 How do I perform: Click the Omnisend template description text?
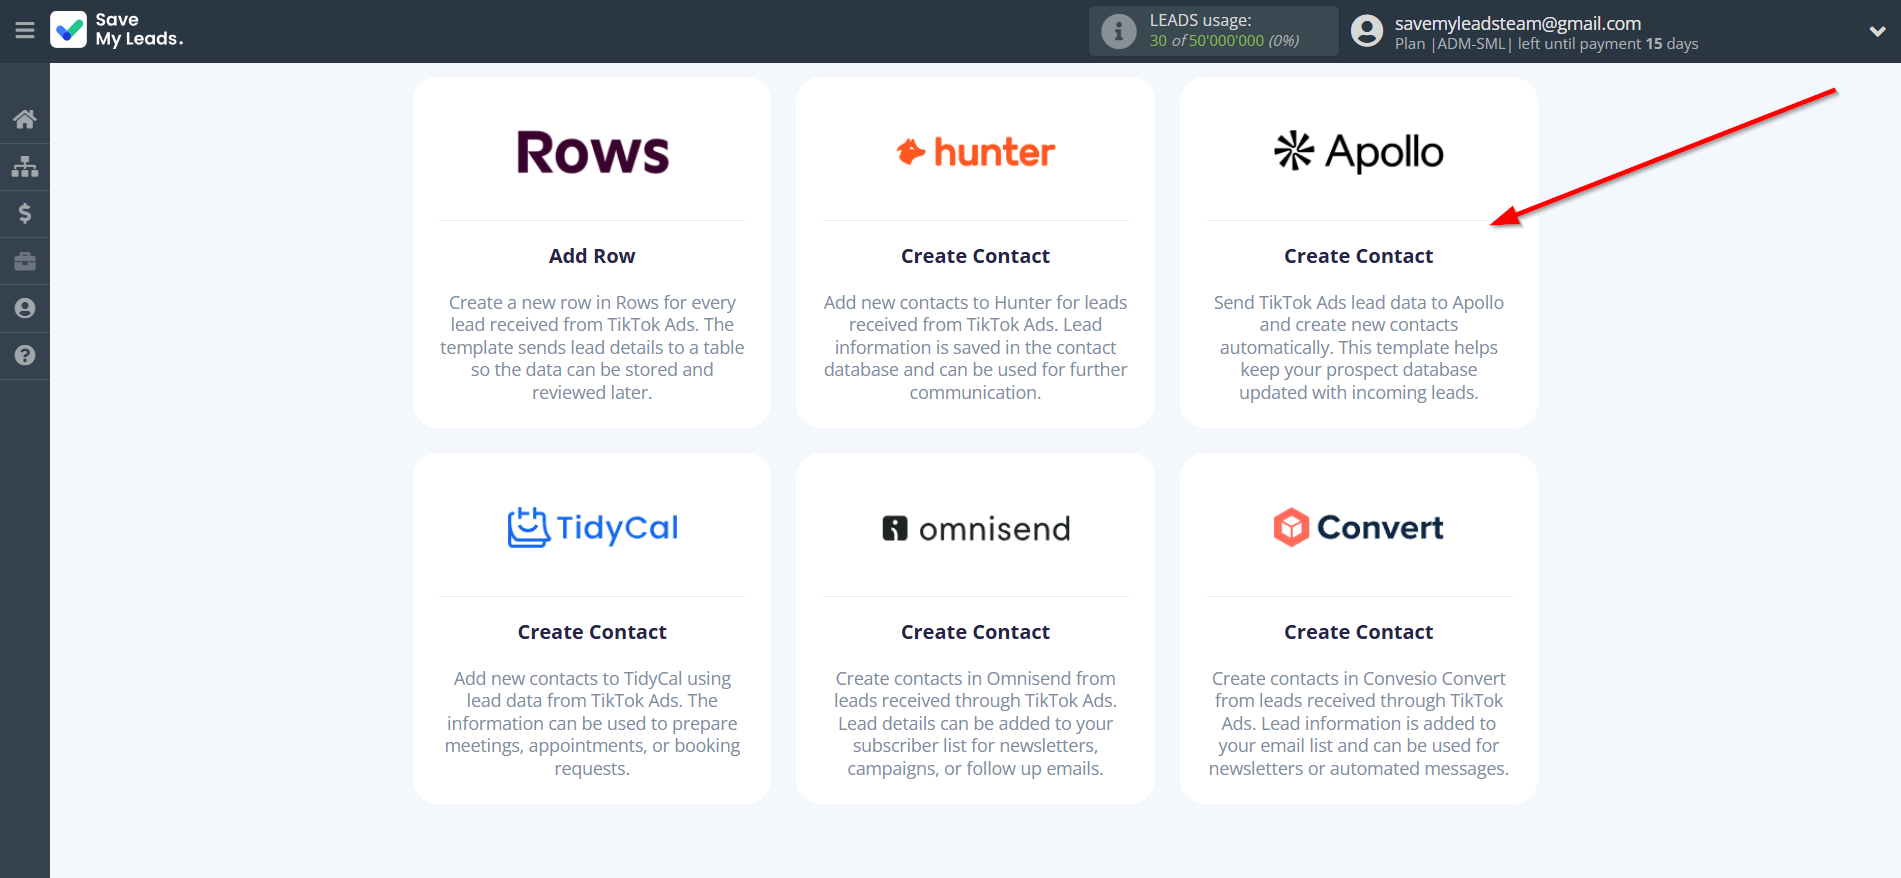976,723
